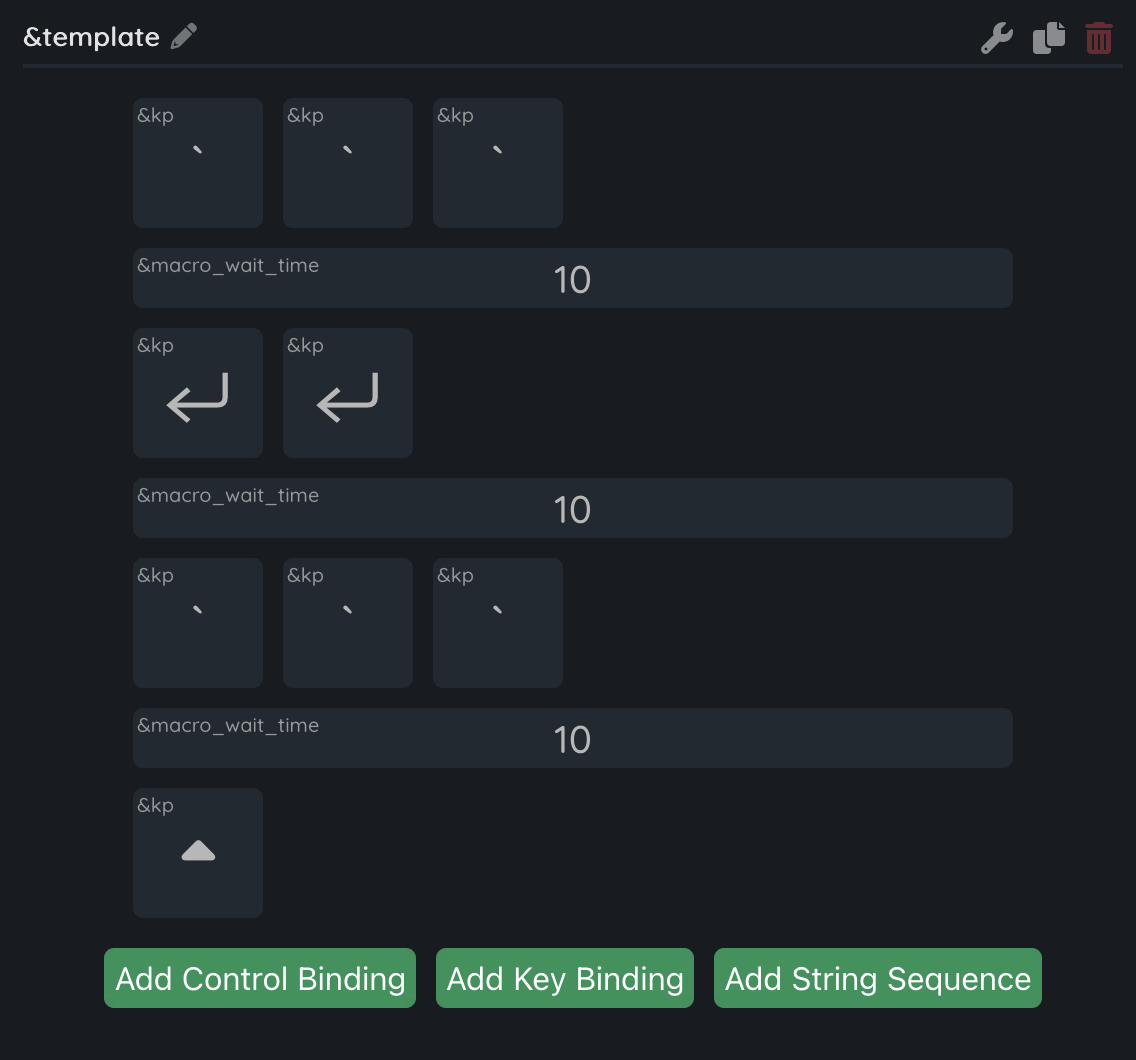The width and height of the screenshot is (1136, 1060).
Task: Edit the first macro_wait_time value
Action: [x=572, y=279]
